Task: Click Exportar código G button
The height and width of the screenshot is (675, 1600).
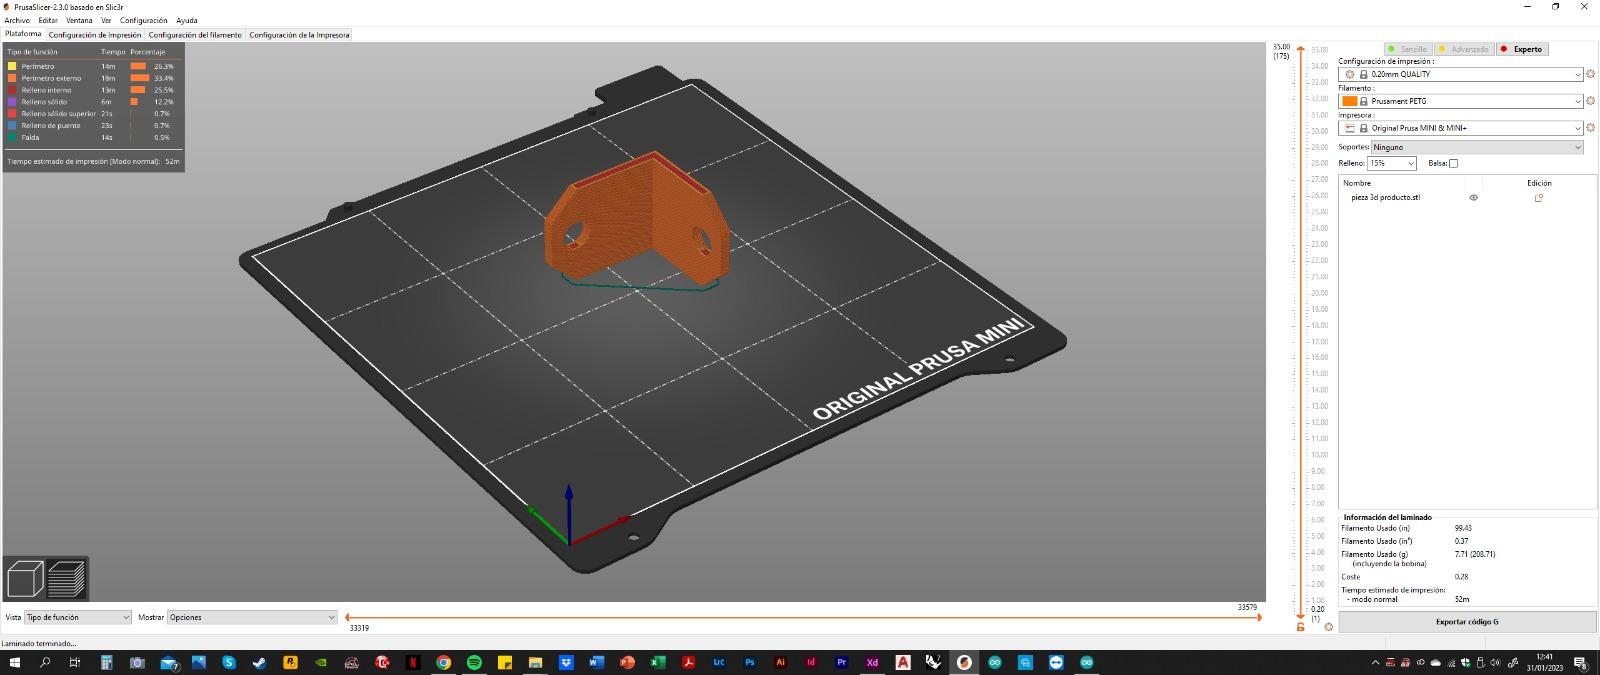Action: (x=1467, y=622)
